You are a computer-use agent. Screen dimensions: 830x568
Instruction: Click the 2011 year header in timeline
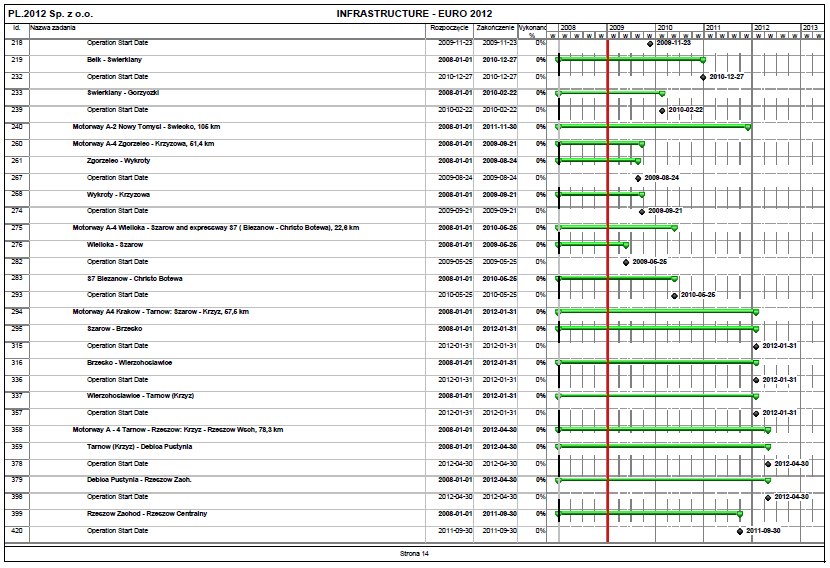pos(713,28)
